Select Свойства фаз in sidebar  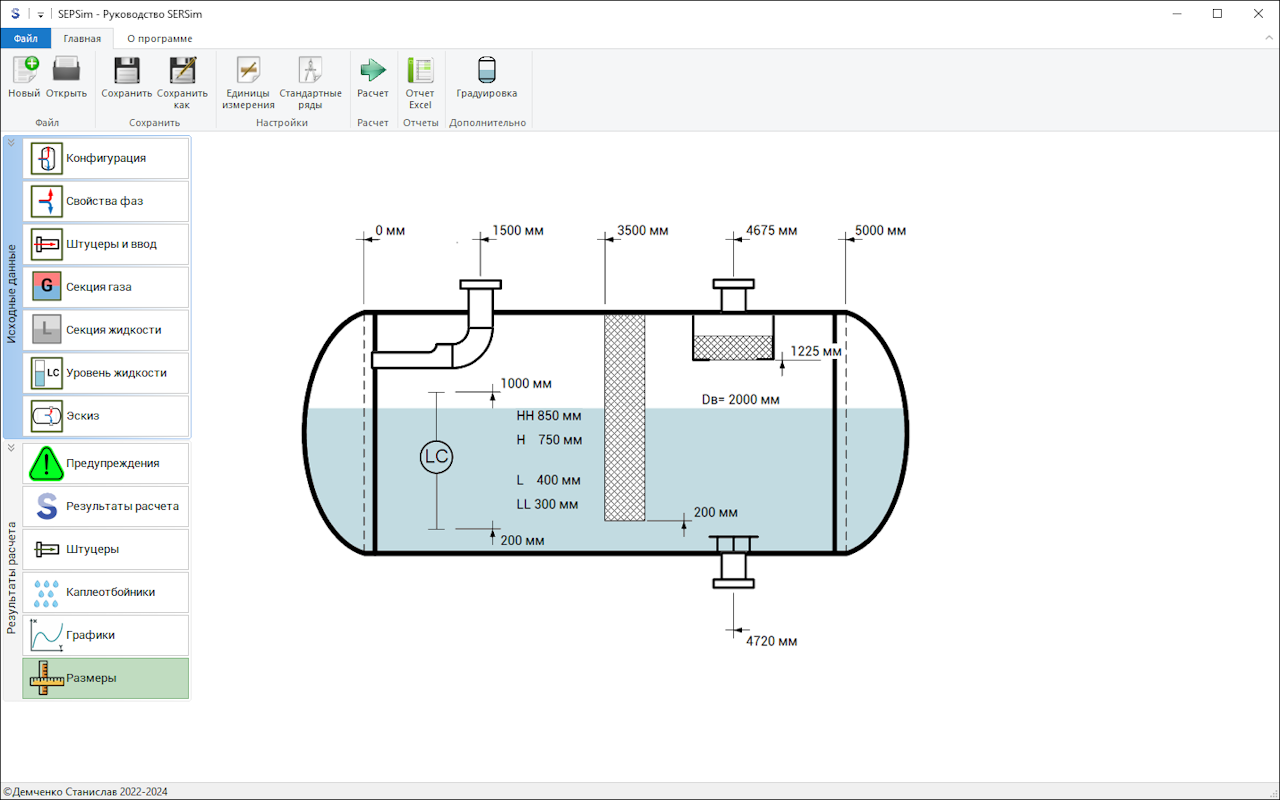tap(106, 201)
